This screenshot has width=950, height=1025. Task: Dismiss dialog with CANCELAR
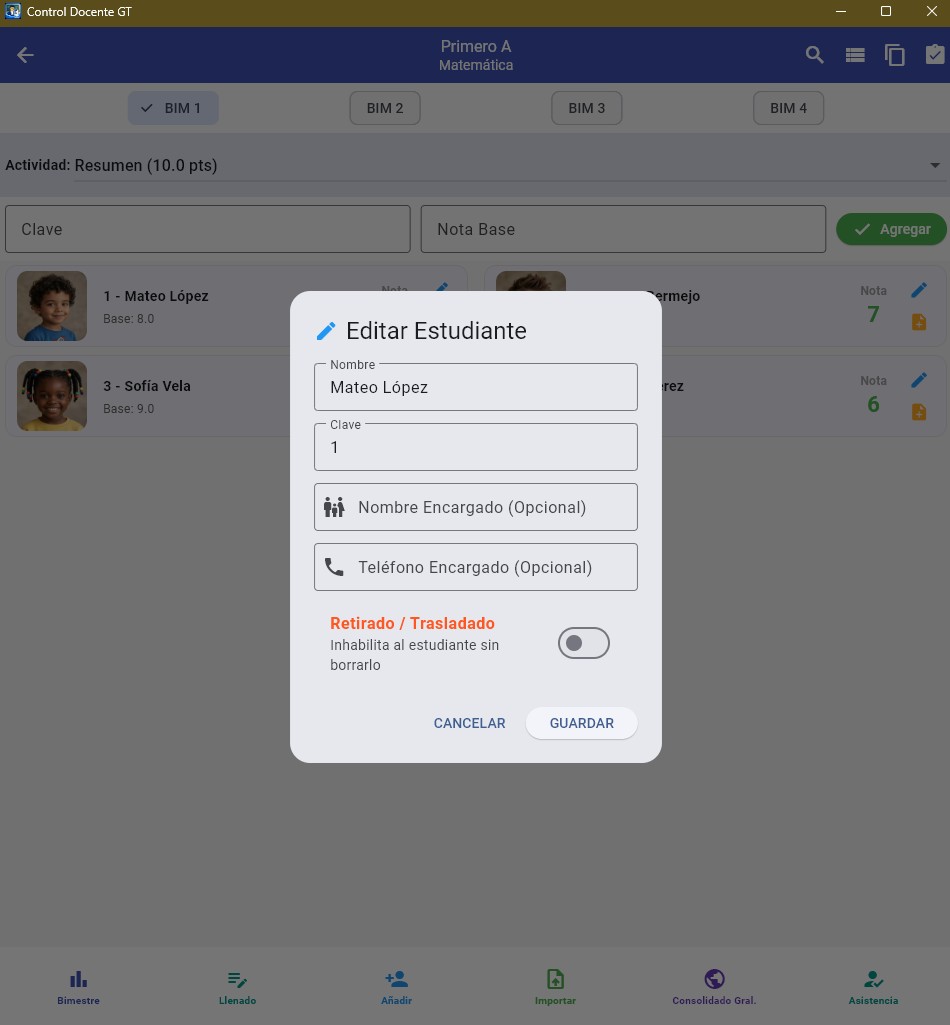pos(469,723)
